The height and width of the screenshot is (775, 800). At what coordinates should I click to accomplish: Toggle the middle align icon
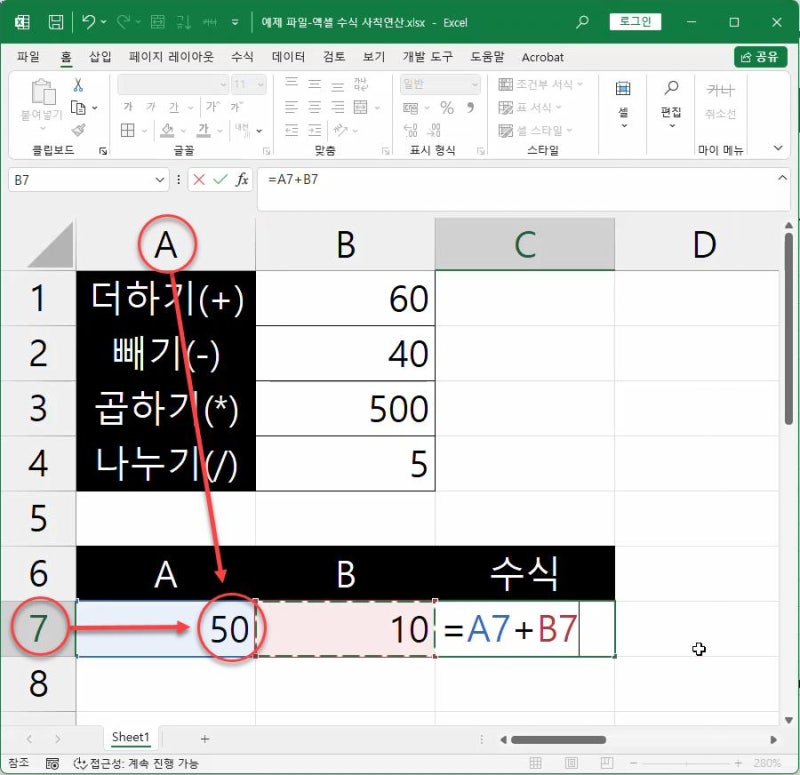(x=315, y=84)
